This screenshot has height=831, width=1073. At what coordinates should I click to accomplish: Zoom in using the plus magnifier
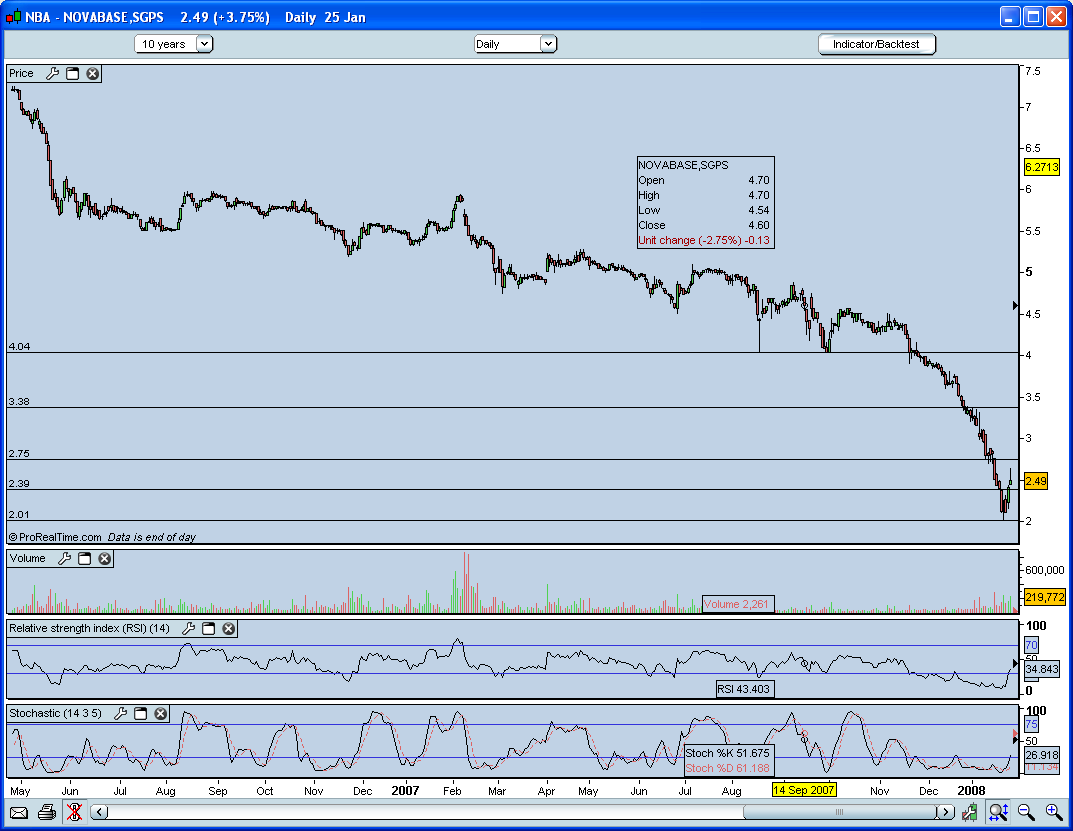pos(1055,813)
